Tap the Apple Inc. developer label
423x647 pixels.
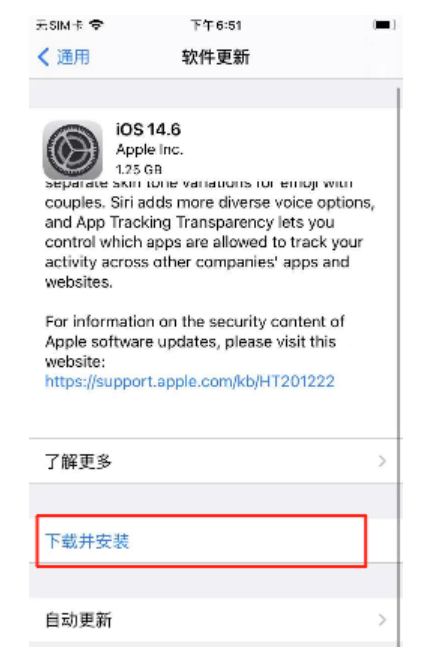coord(149,149)
